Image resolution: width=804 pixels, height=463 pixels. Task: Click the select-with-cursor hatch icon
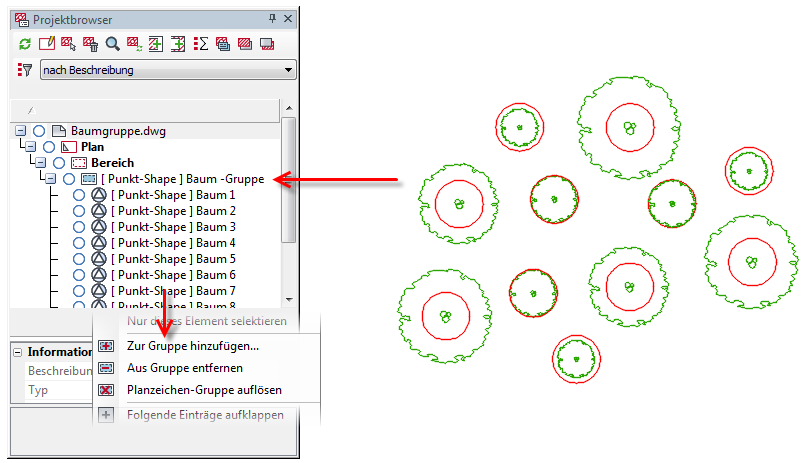[69, 44]
